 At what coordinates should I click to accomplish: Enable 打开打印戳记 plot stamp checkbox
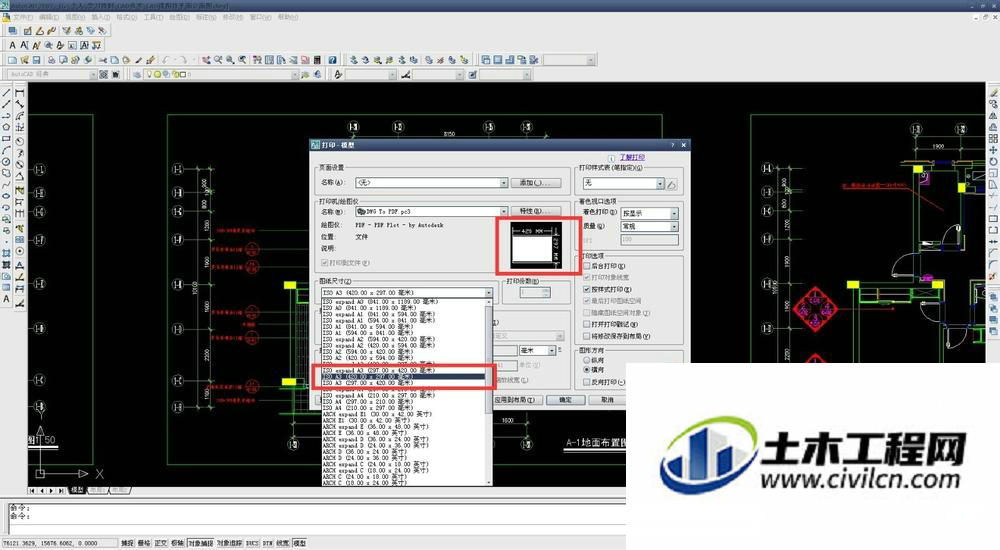click(587, 324)
